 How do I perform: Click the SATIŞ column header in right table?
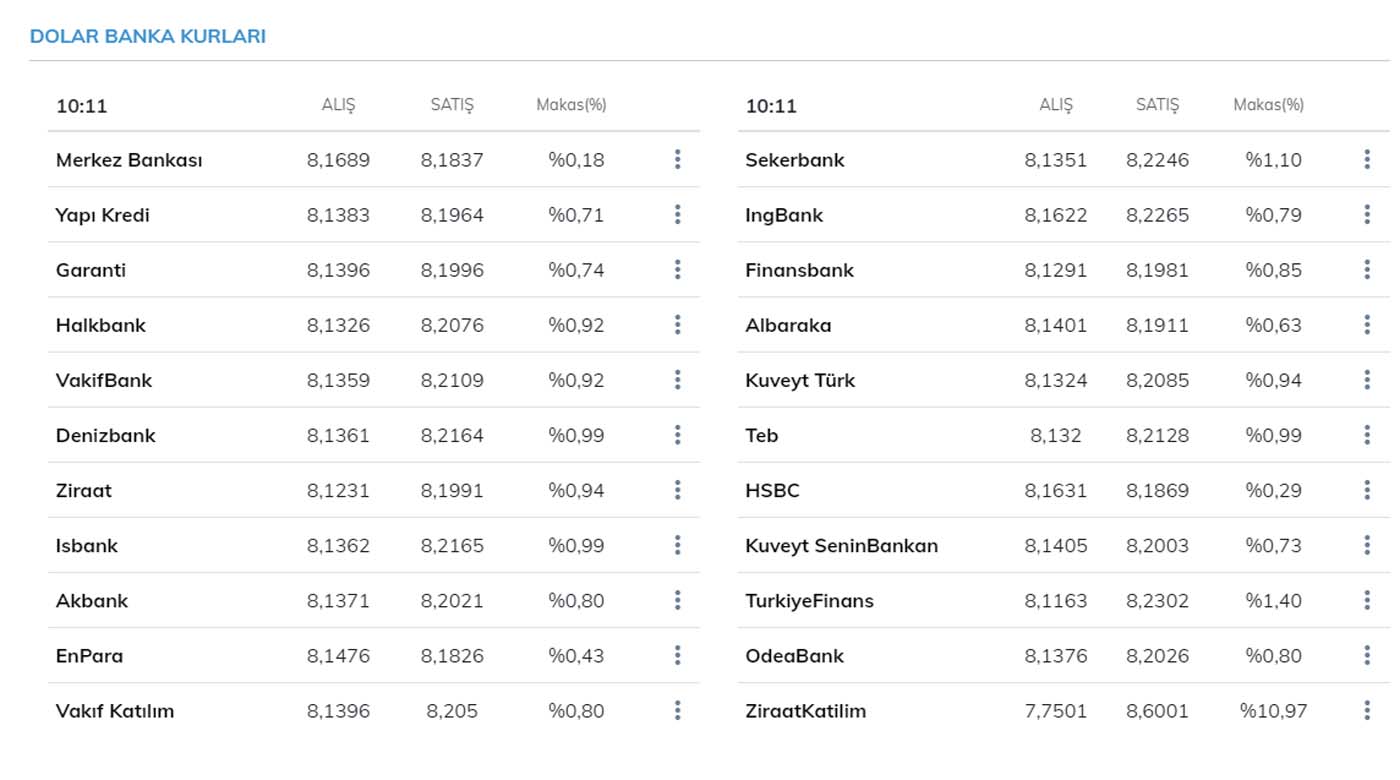coord(1157,105)
